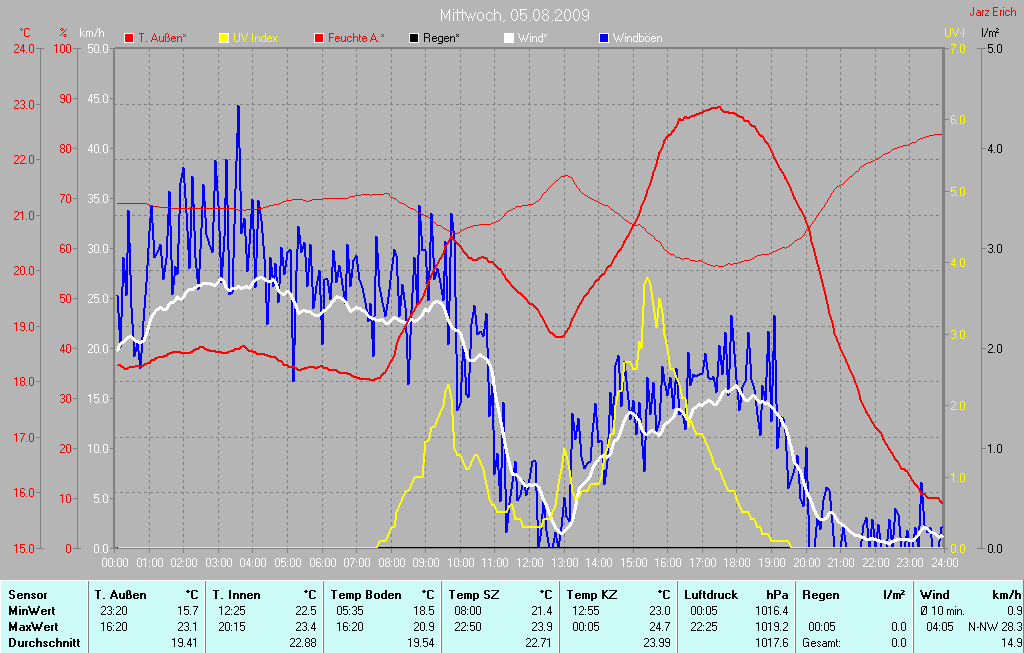Click the black Regen legend swatch
The image size is (1024, 653).
click(414, 38)
